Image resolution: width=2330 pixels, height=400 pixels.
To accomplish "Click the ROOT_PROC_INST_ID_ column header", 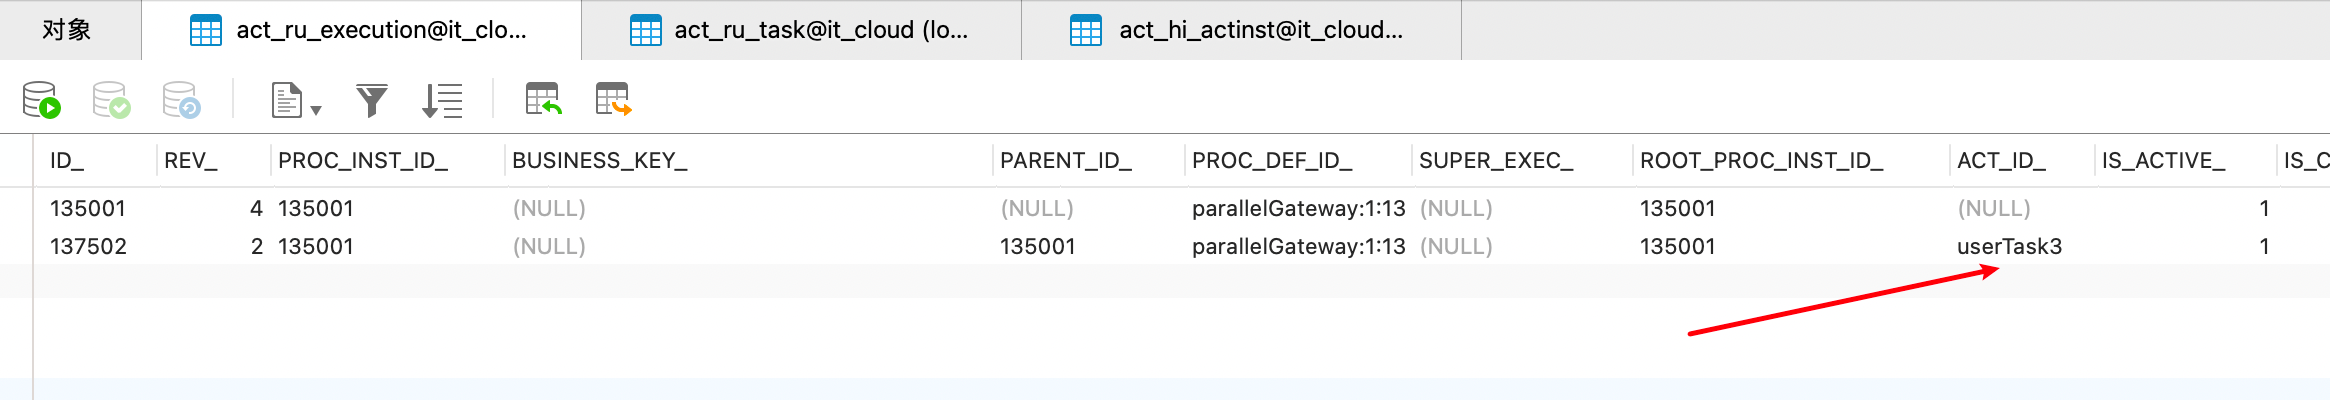I will click(x=1761, y=161).
